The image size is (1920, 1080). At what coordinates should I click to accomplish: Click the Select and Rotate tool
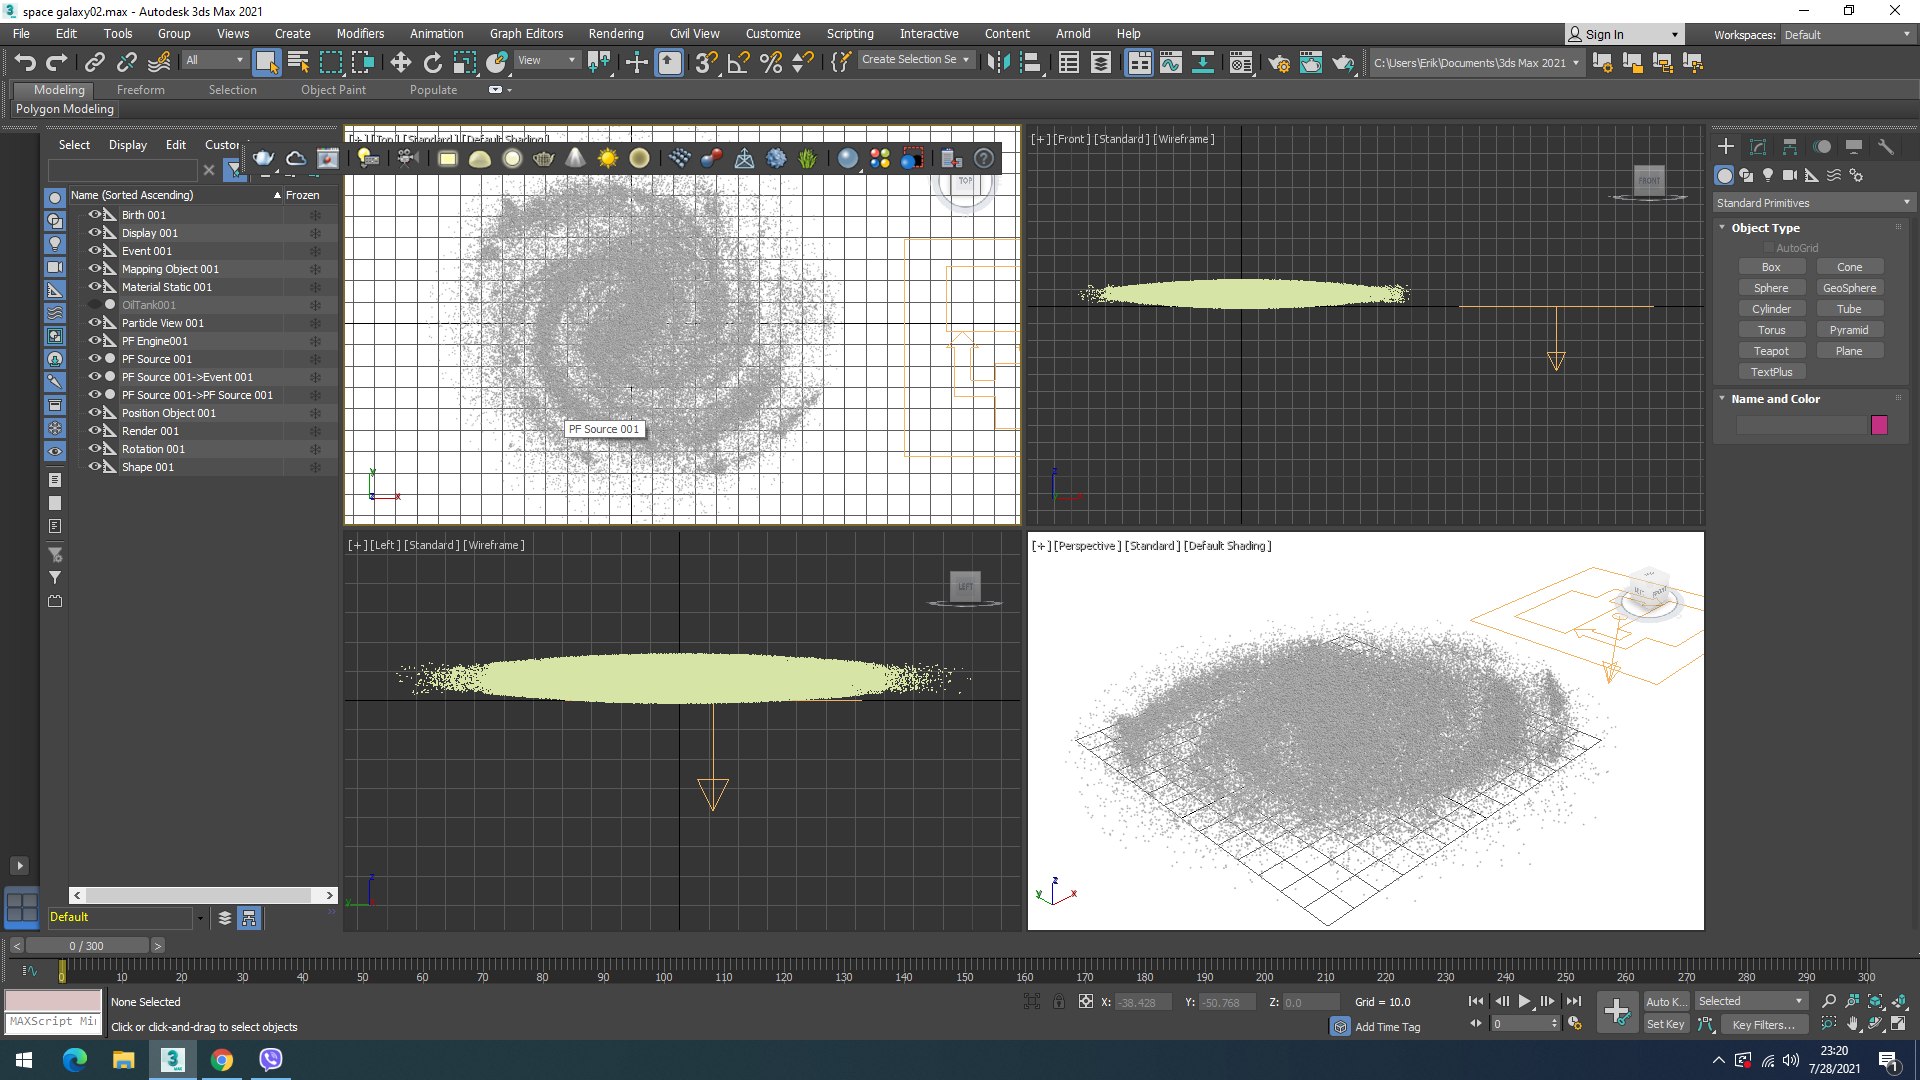point(432,63)
